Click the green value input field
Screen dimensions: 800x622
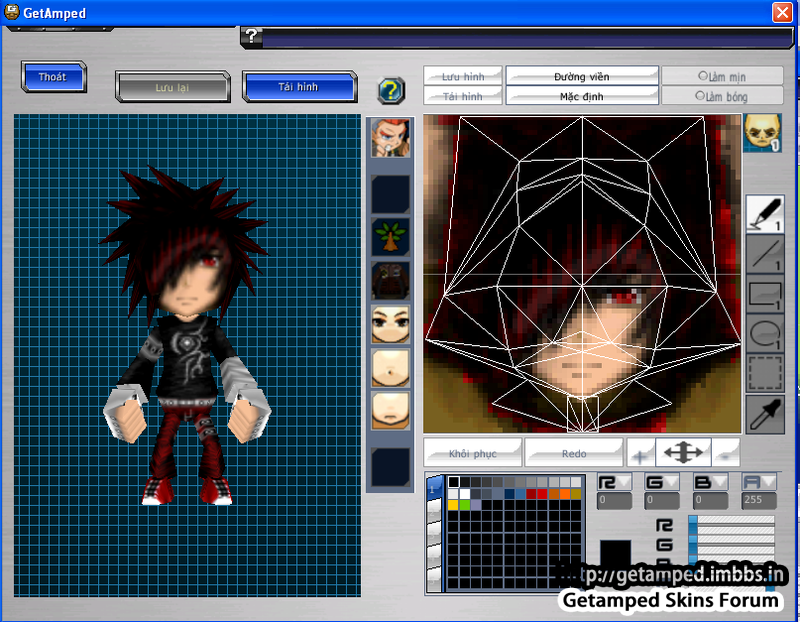tap(662, 501)
